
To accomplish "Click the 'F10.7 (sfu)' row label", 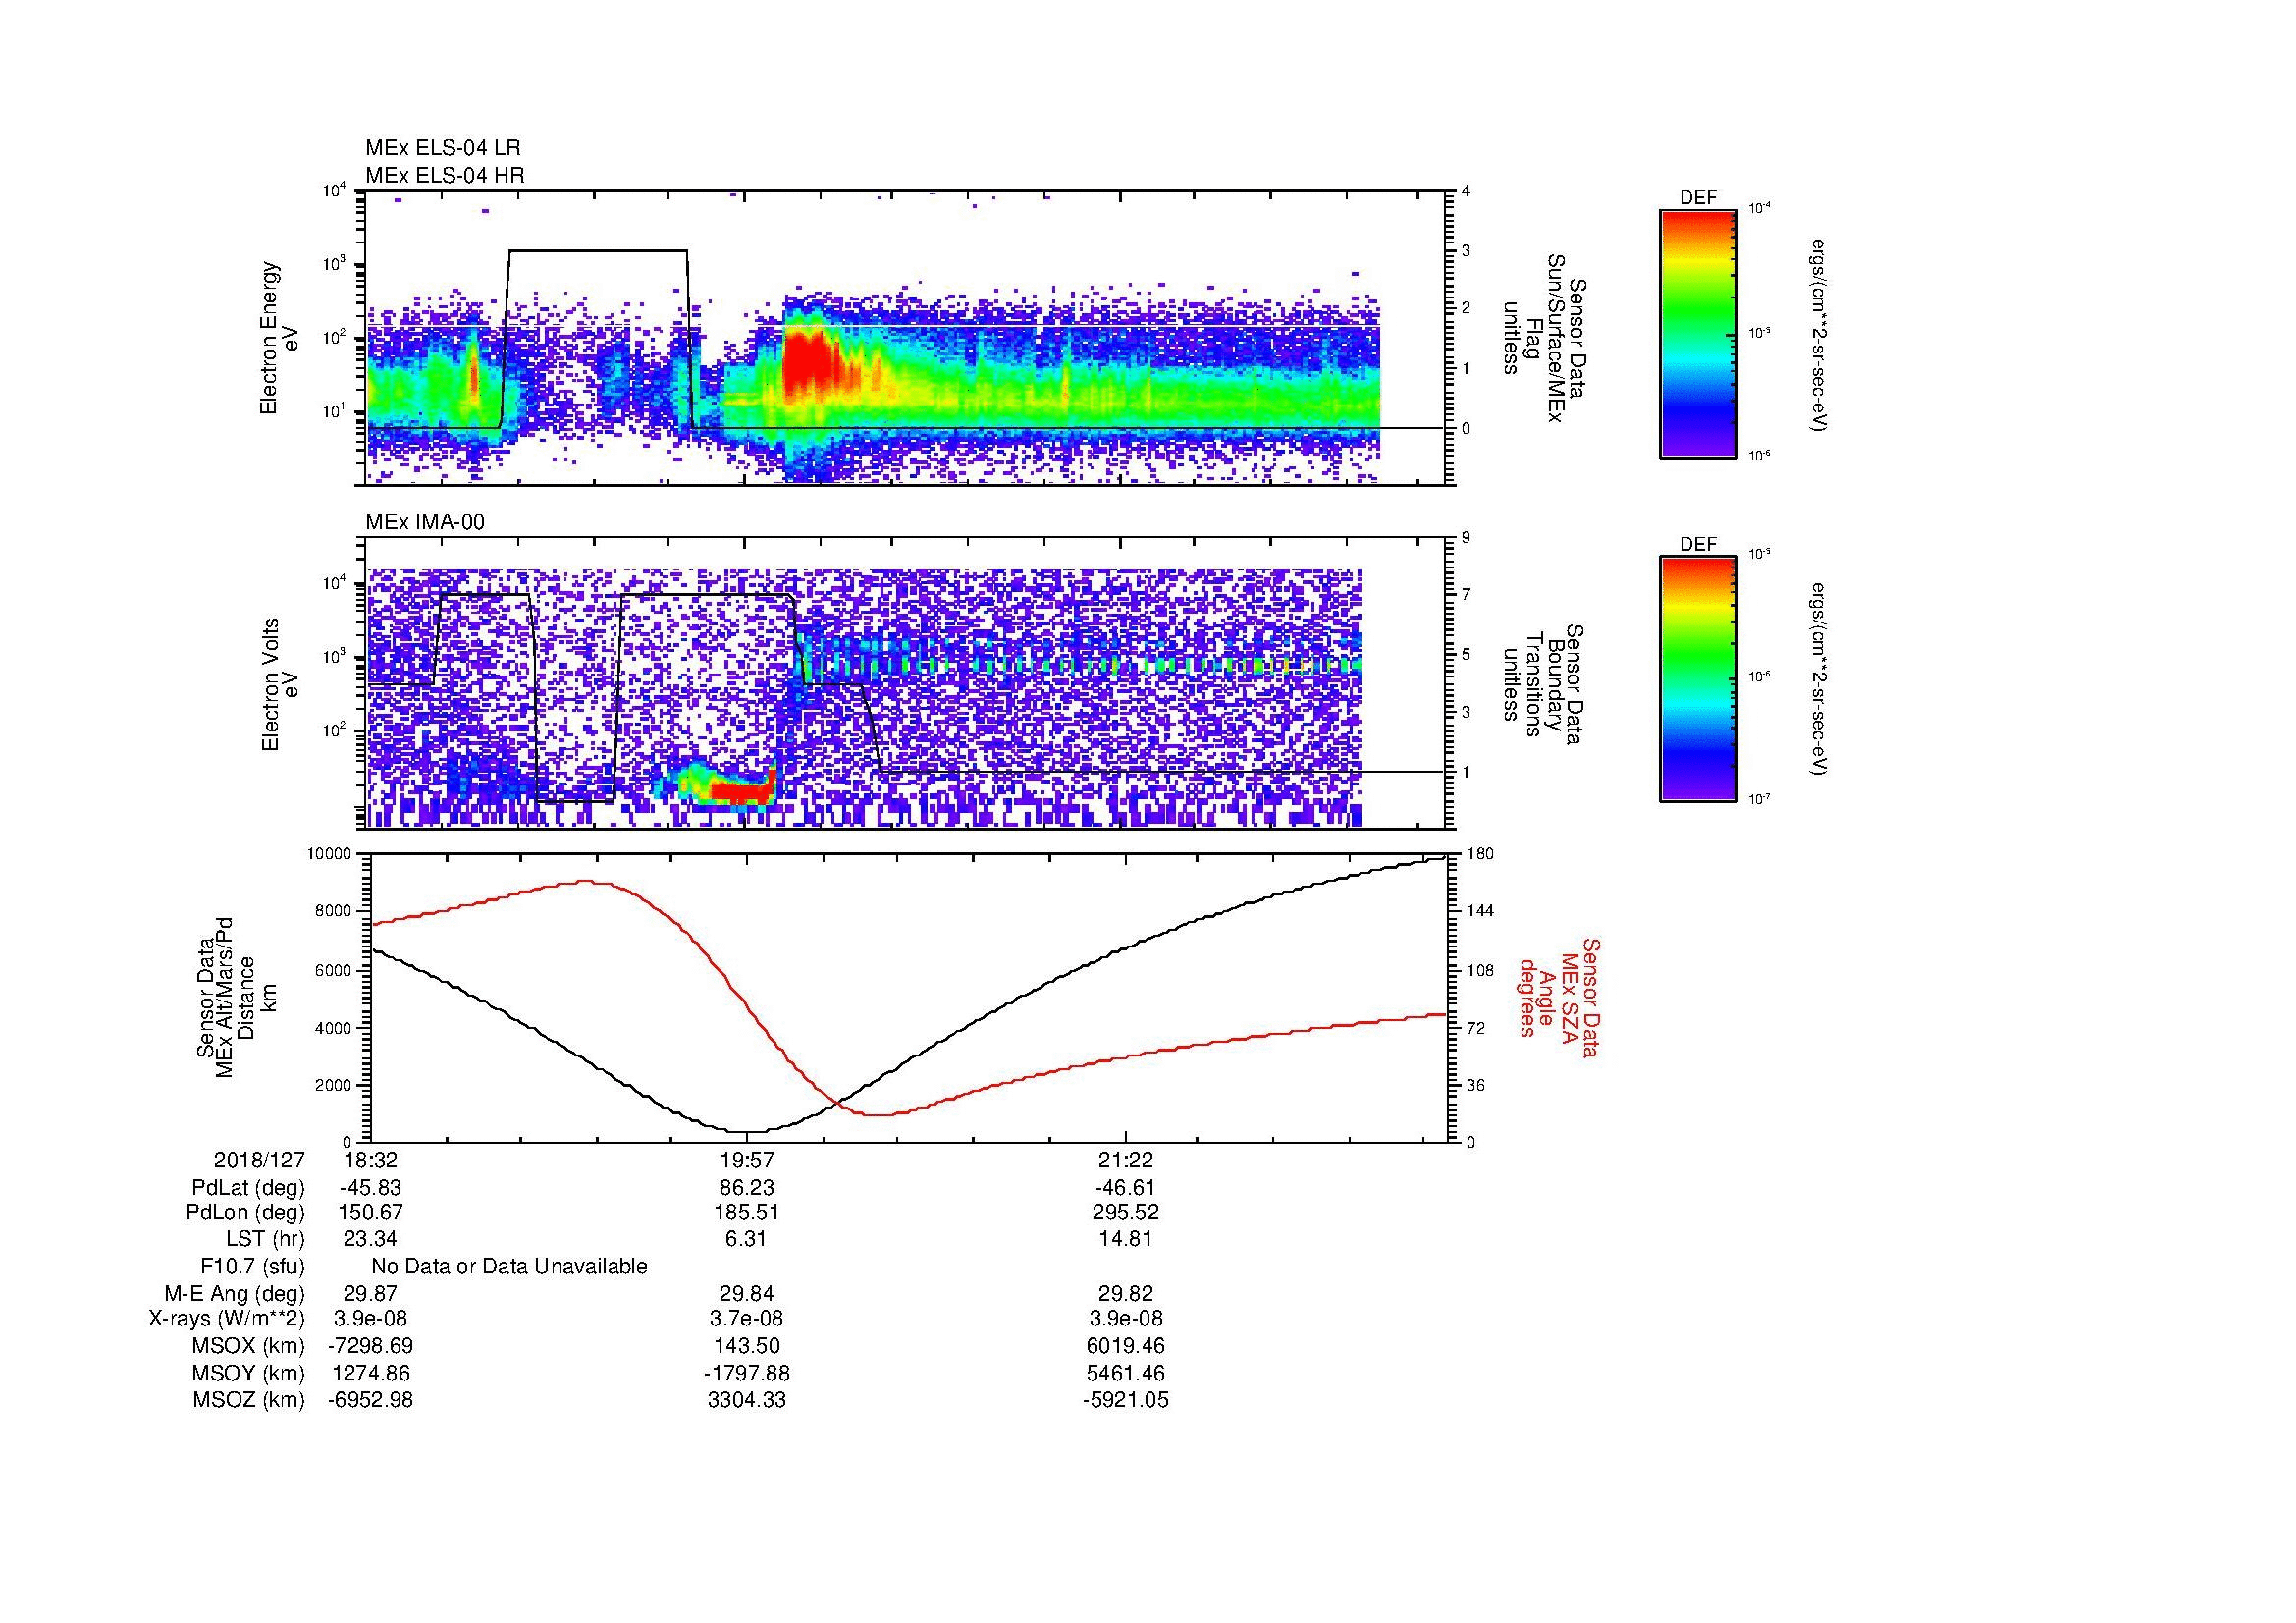I will (252, 1267).
